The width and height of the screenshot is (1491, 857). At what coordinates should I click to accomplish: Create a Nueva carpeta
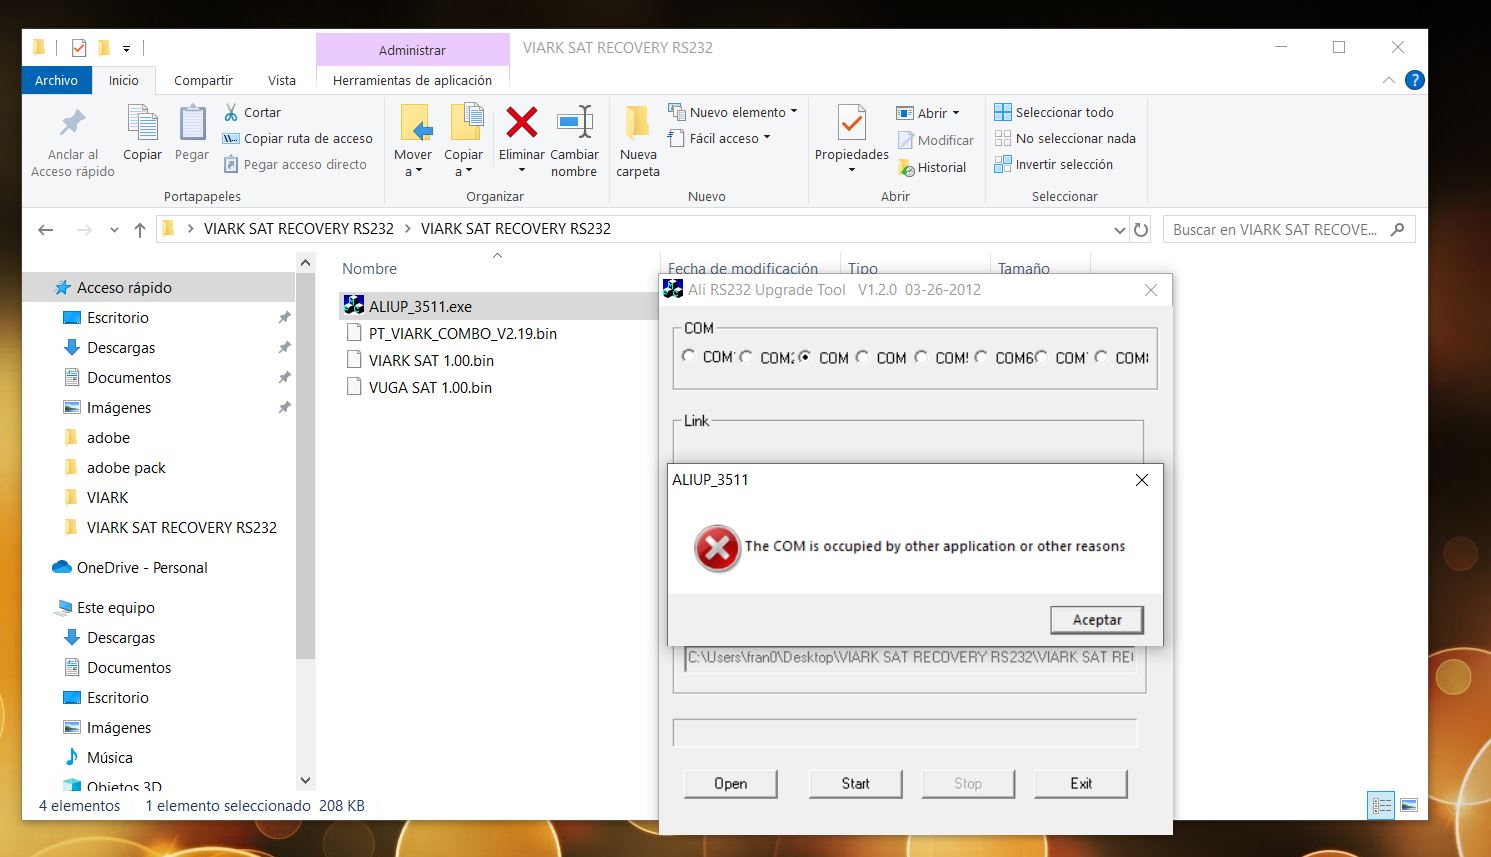point(638,142)
